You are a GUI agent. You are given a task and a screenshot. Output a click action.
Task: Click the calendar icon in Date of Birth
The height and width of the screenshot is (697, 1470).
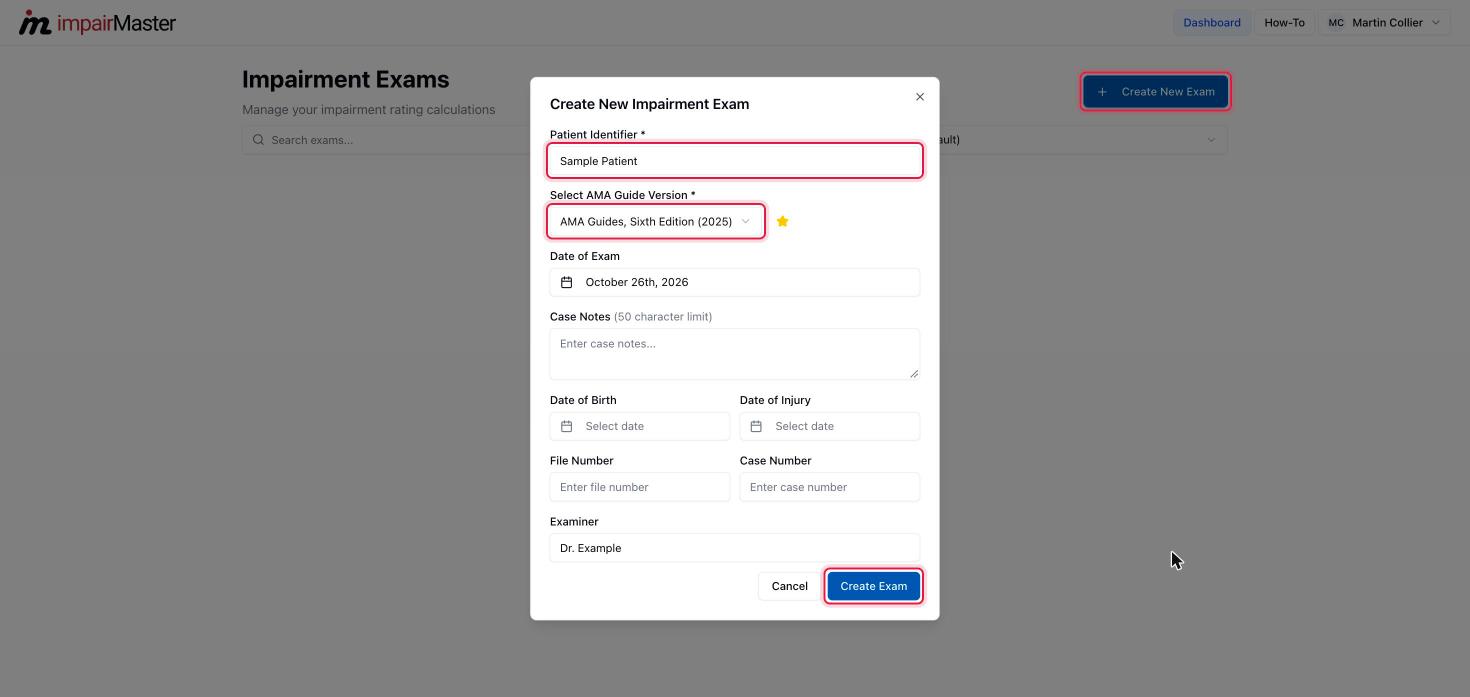coord(566,426)
